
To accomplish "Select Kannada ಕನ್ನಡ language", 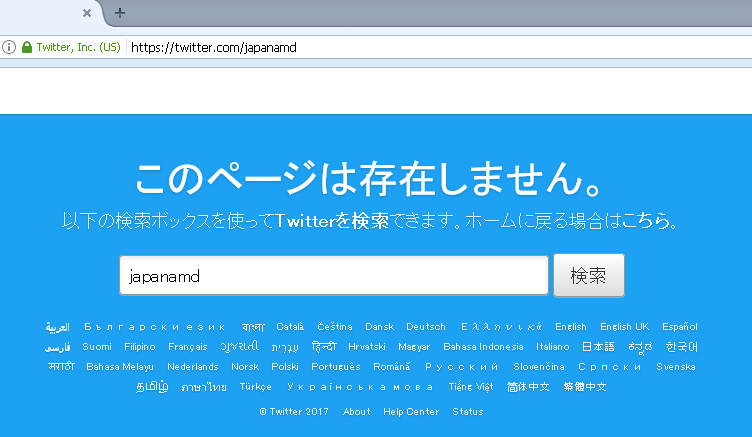I will [640, 347].
